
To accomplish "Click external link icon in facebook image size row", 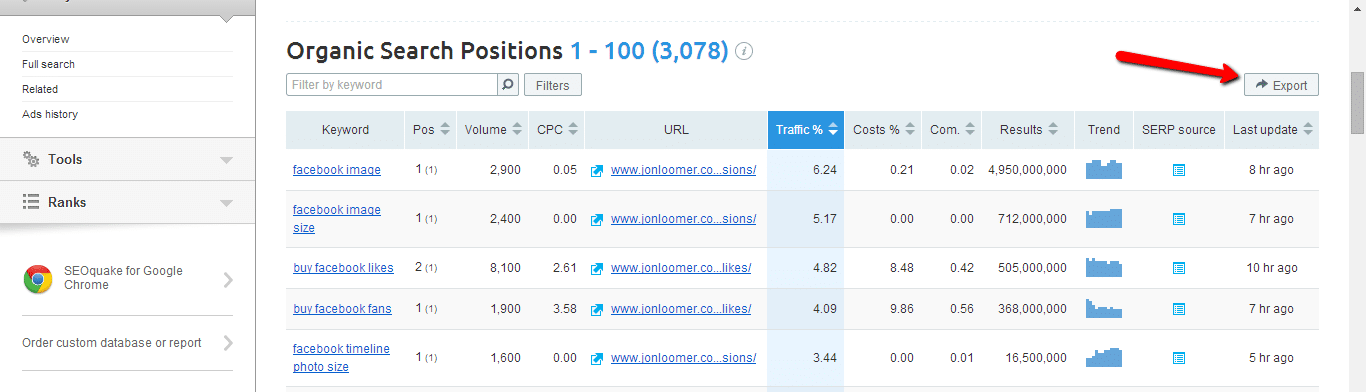I will [x=597, y=219].
